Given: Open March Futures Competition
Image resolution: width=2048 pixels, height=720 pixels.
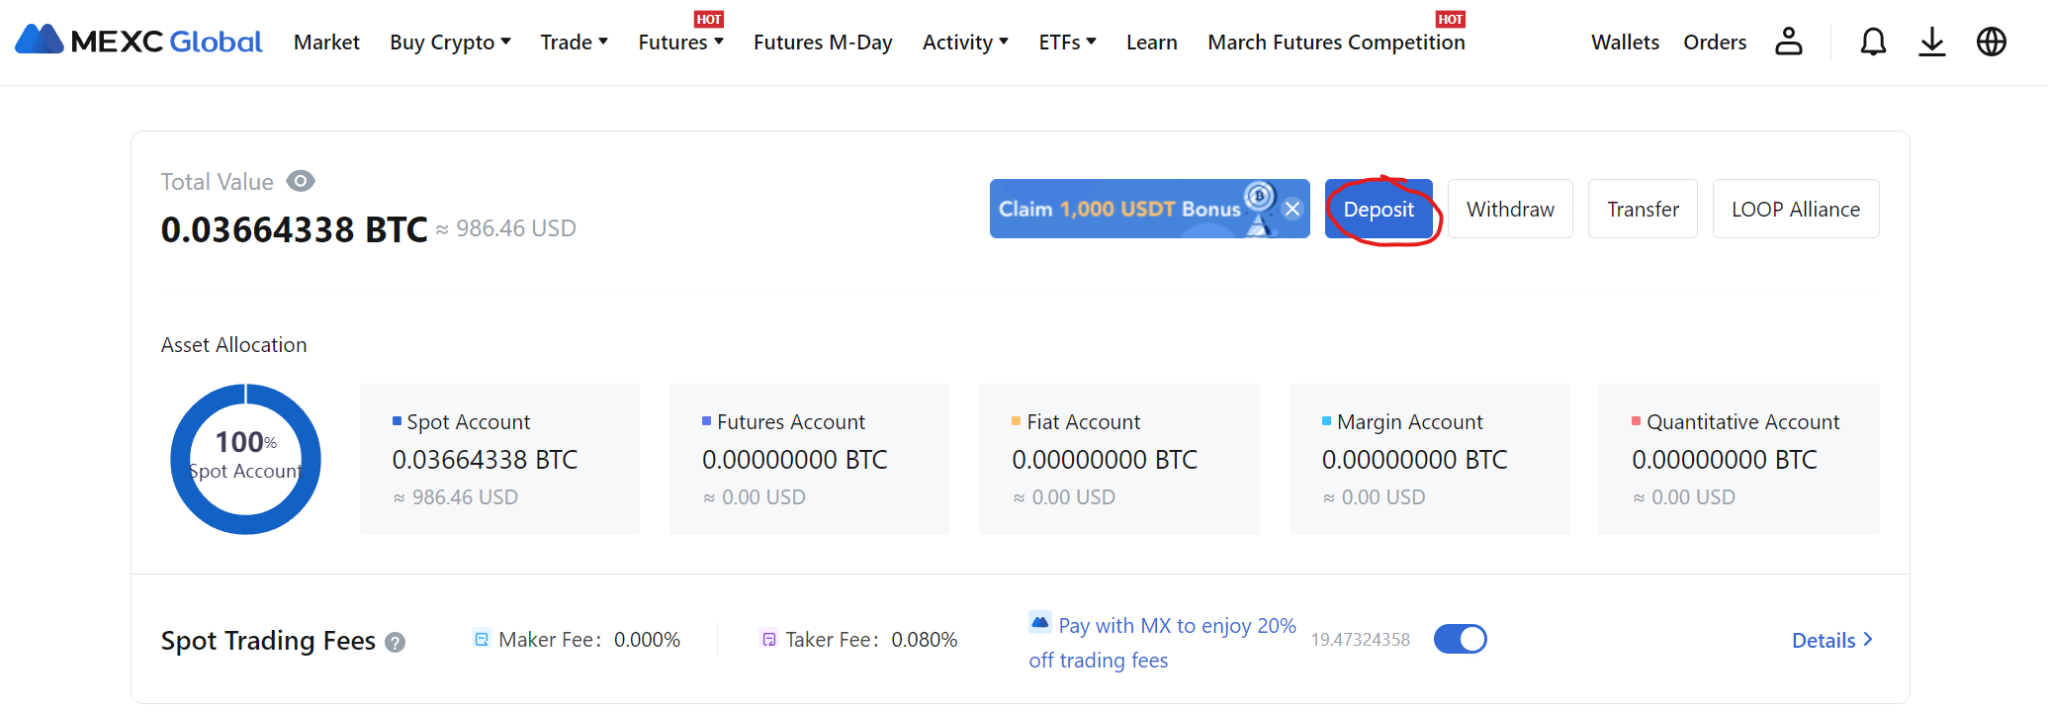Looking at the screenshot, I should (x=1336, y=42).
